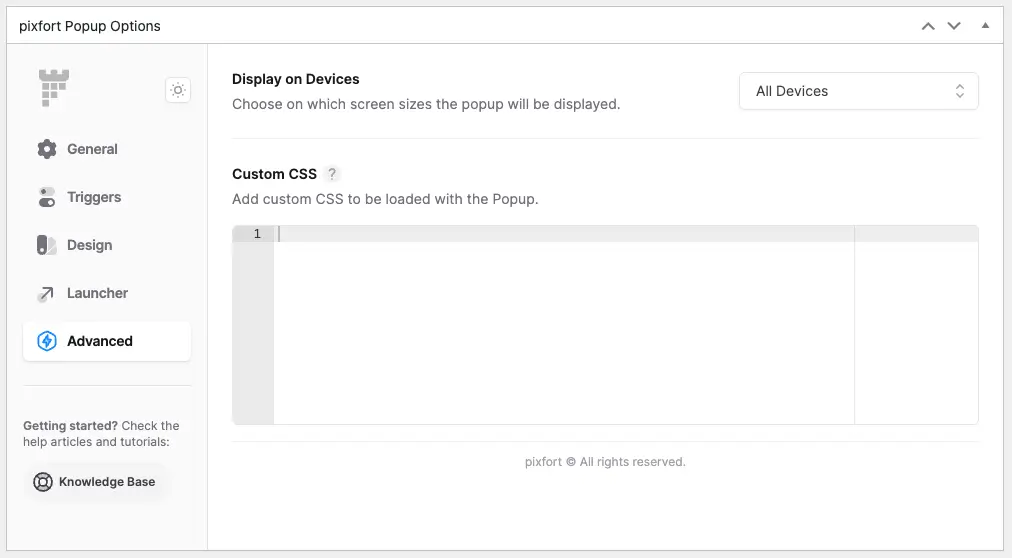Click the General gear icon
The height and width of the screenshot is (558, 1012).
coord(46,149)
